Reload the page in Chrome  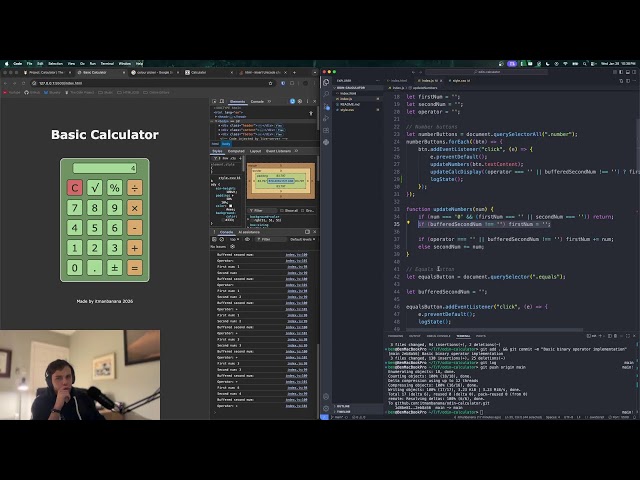point(23,83)
